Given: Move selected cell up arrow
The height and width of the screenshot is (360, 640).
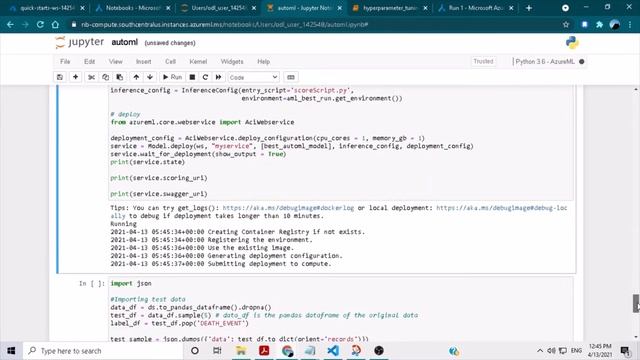Looking at the screenshot, I should (136, 77).
